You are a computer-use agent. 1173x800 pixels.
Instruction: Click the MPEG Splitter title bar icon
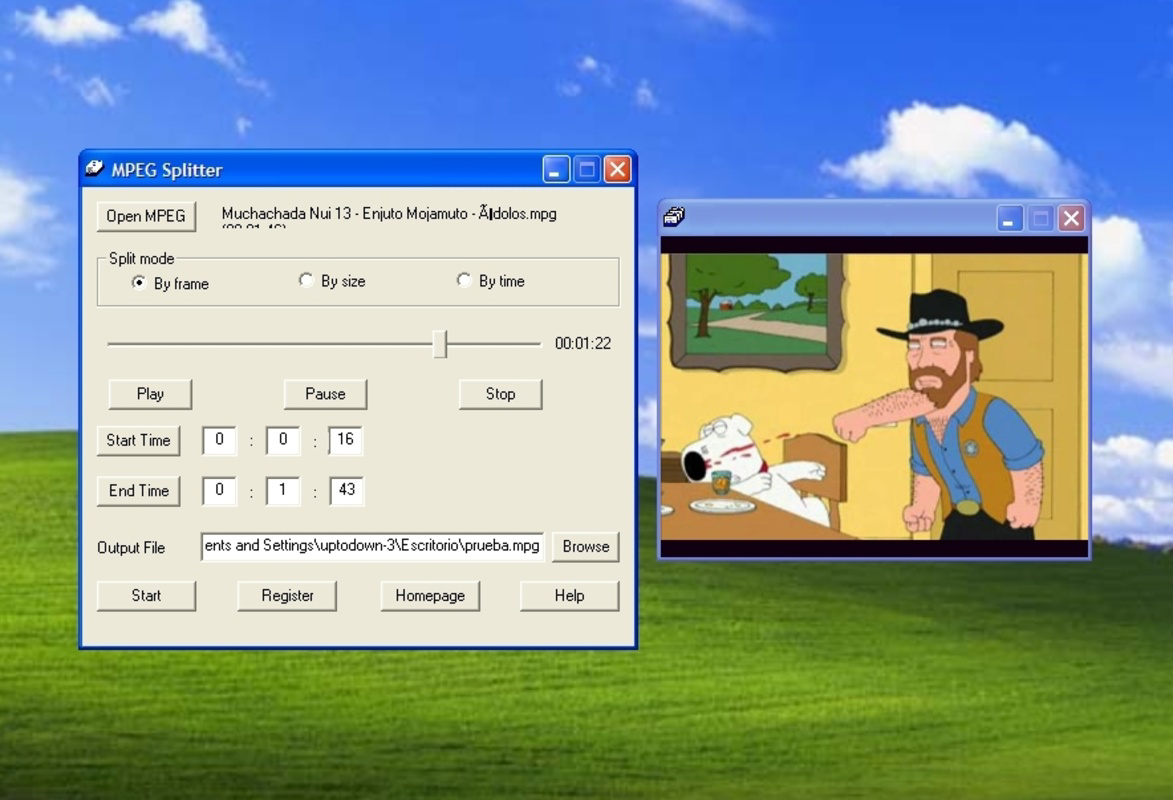click(x=94, y=169)
